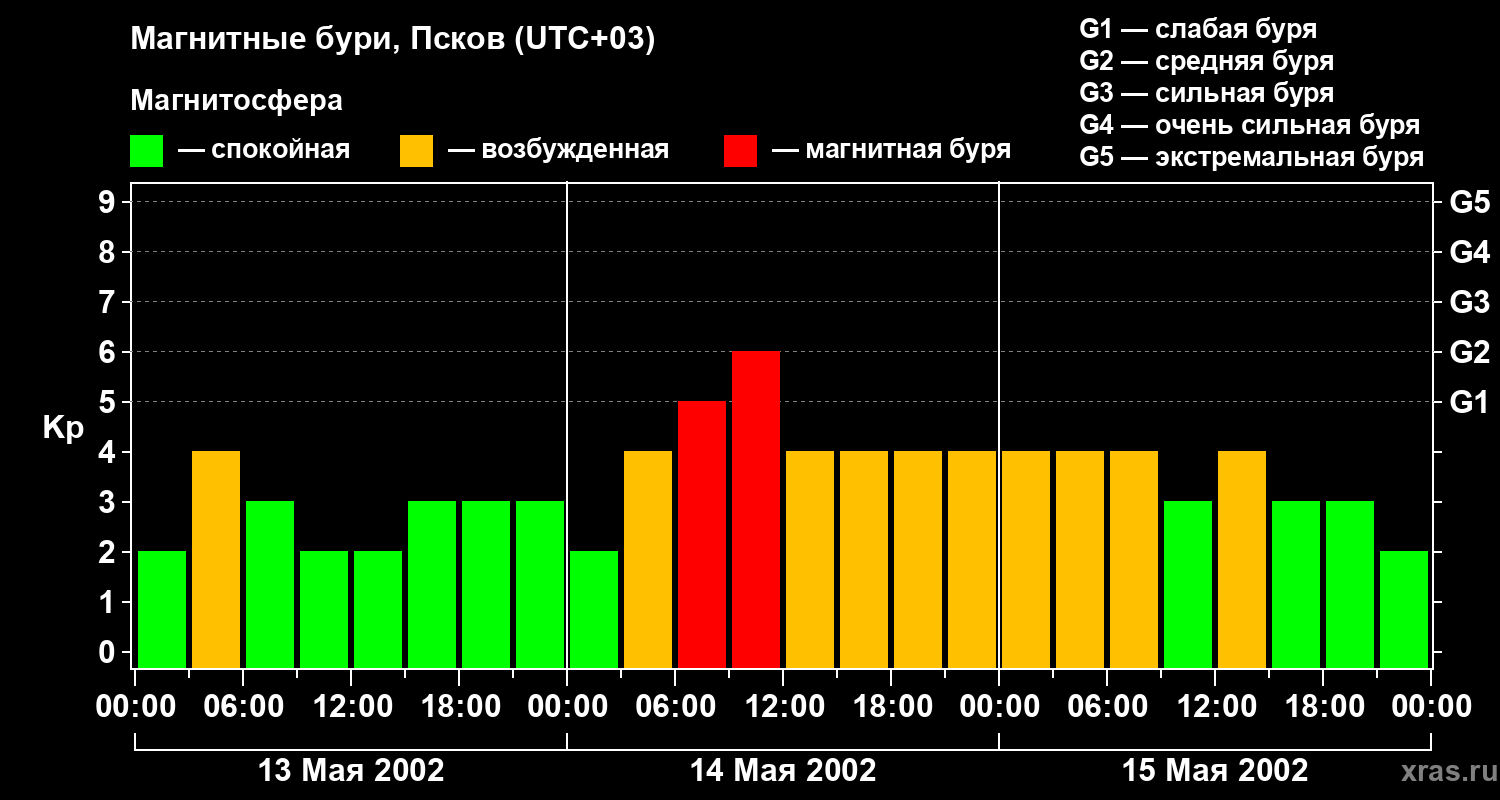Viewport: 1500px width, 800px height.
Task: Pick the green 00:00–03:00 bar on 14 Мая
Action: click(x=594, y=609)
